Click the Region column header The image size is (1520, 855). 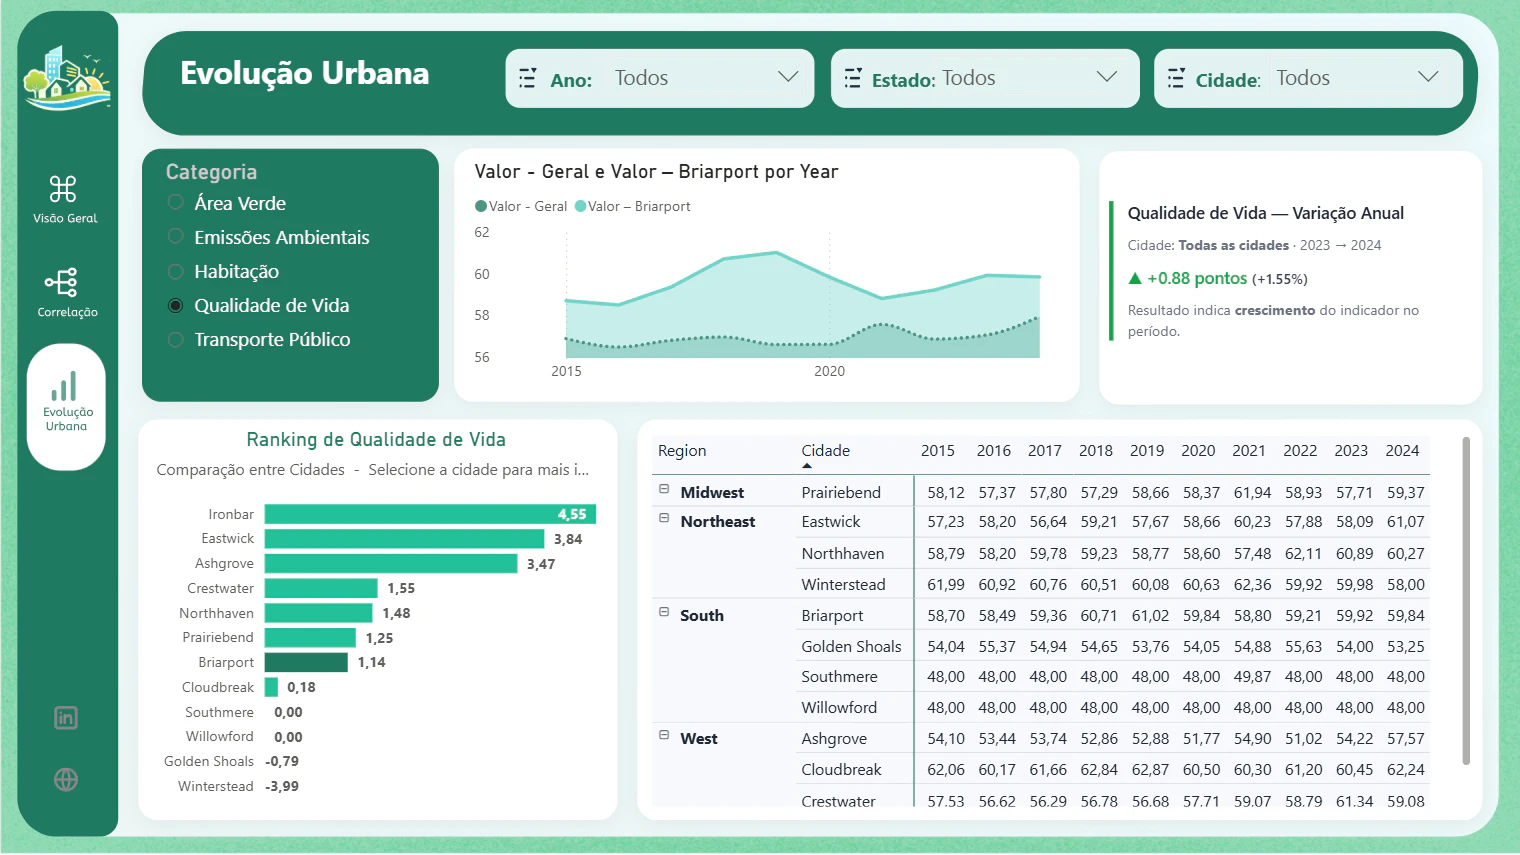coord(682,451)
